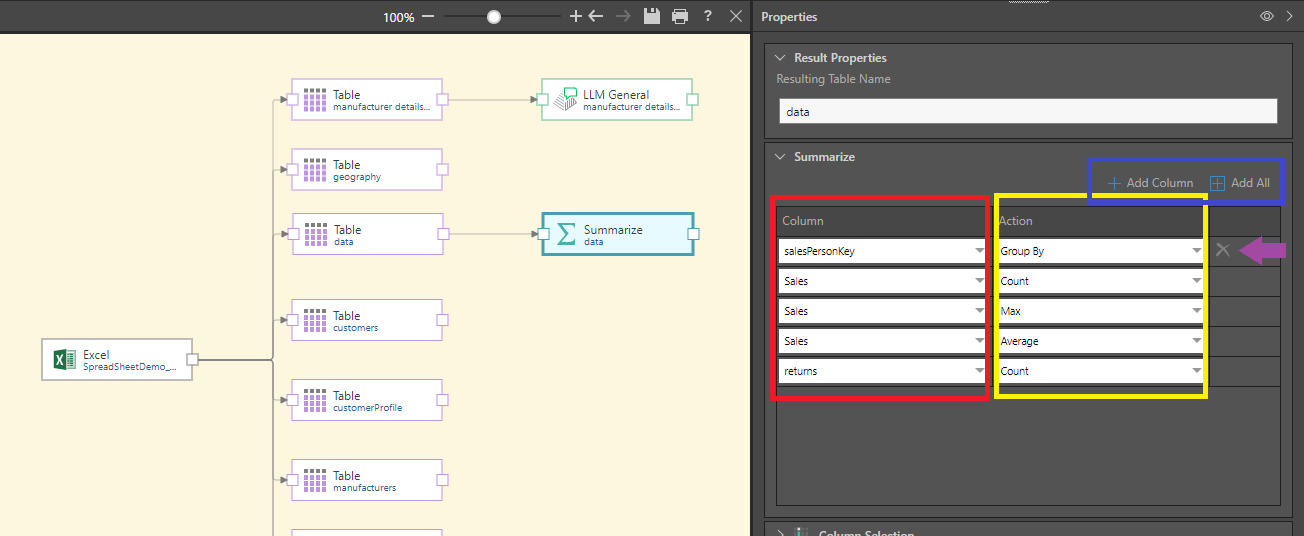Select the LLM General node

pos(616,100)
